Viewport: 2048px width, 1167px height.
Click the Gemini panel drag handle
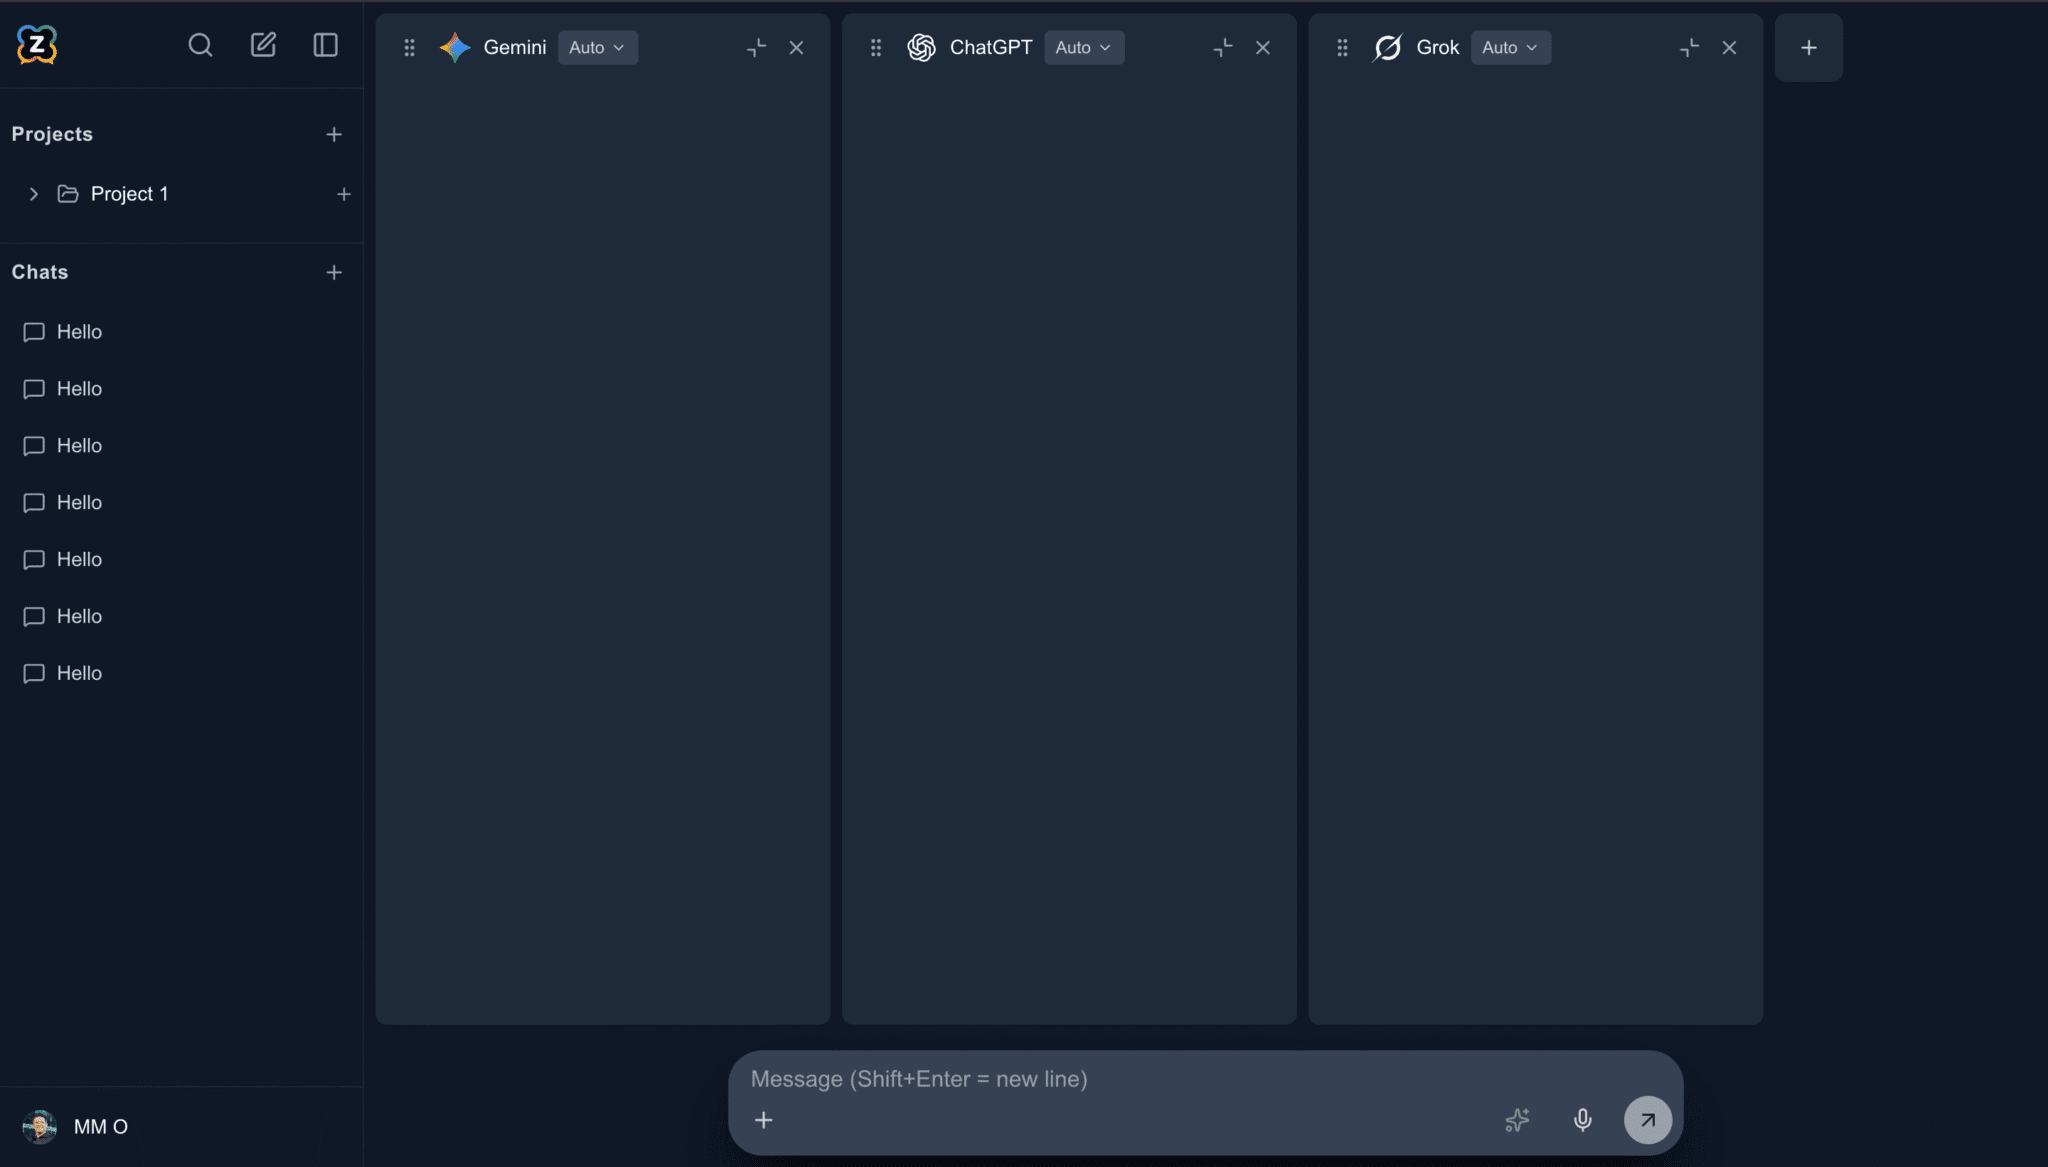point(410,47)
